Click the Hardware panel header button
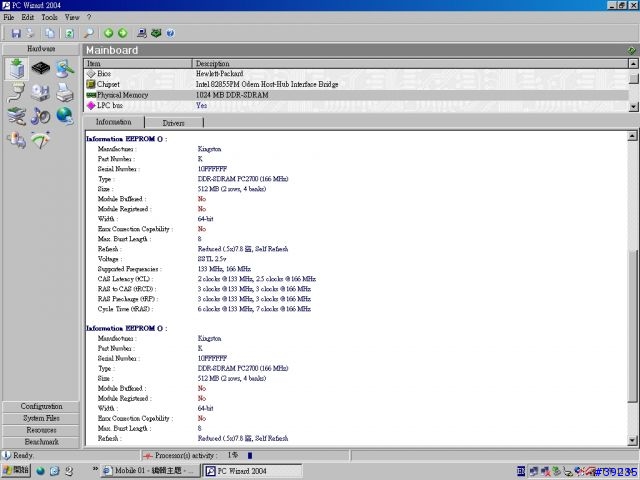The height and width of the screenshot is (480, 640). (41, 49)
